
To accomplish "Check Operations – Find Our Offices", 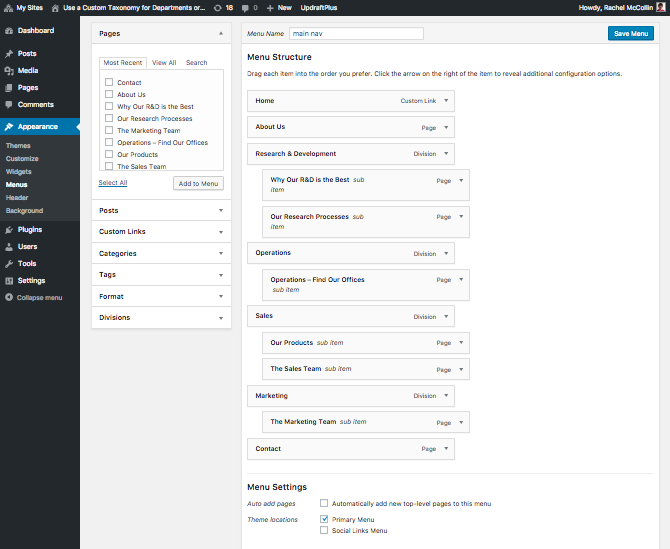I will click(109, 142).
